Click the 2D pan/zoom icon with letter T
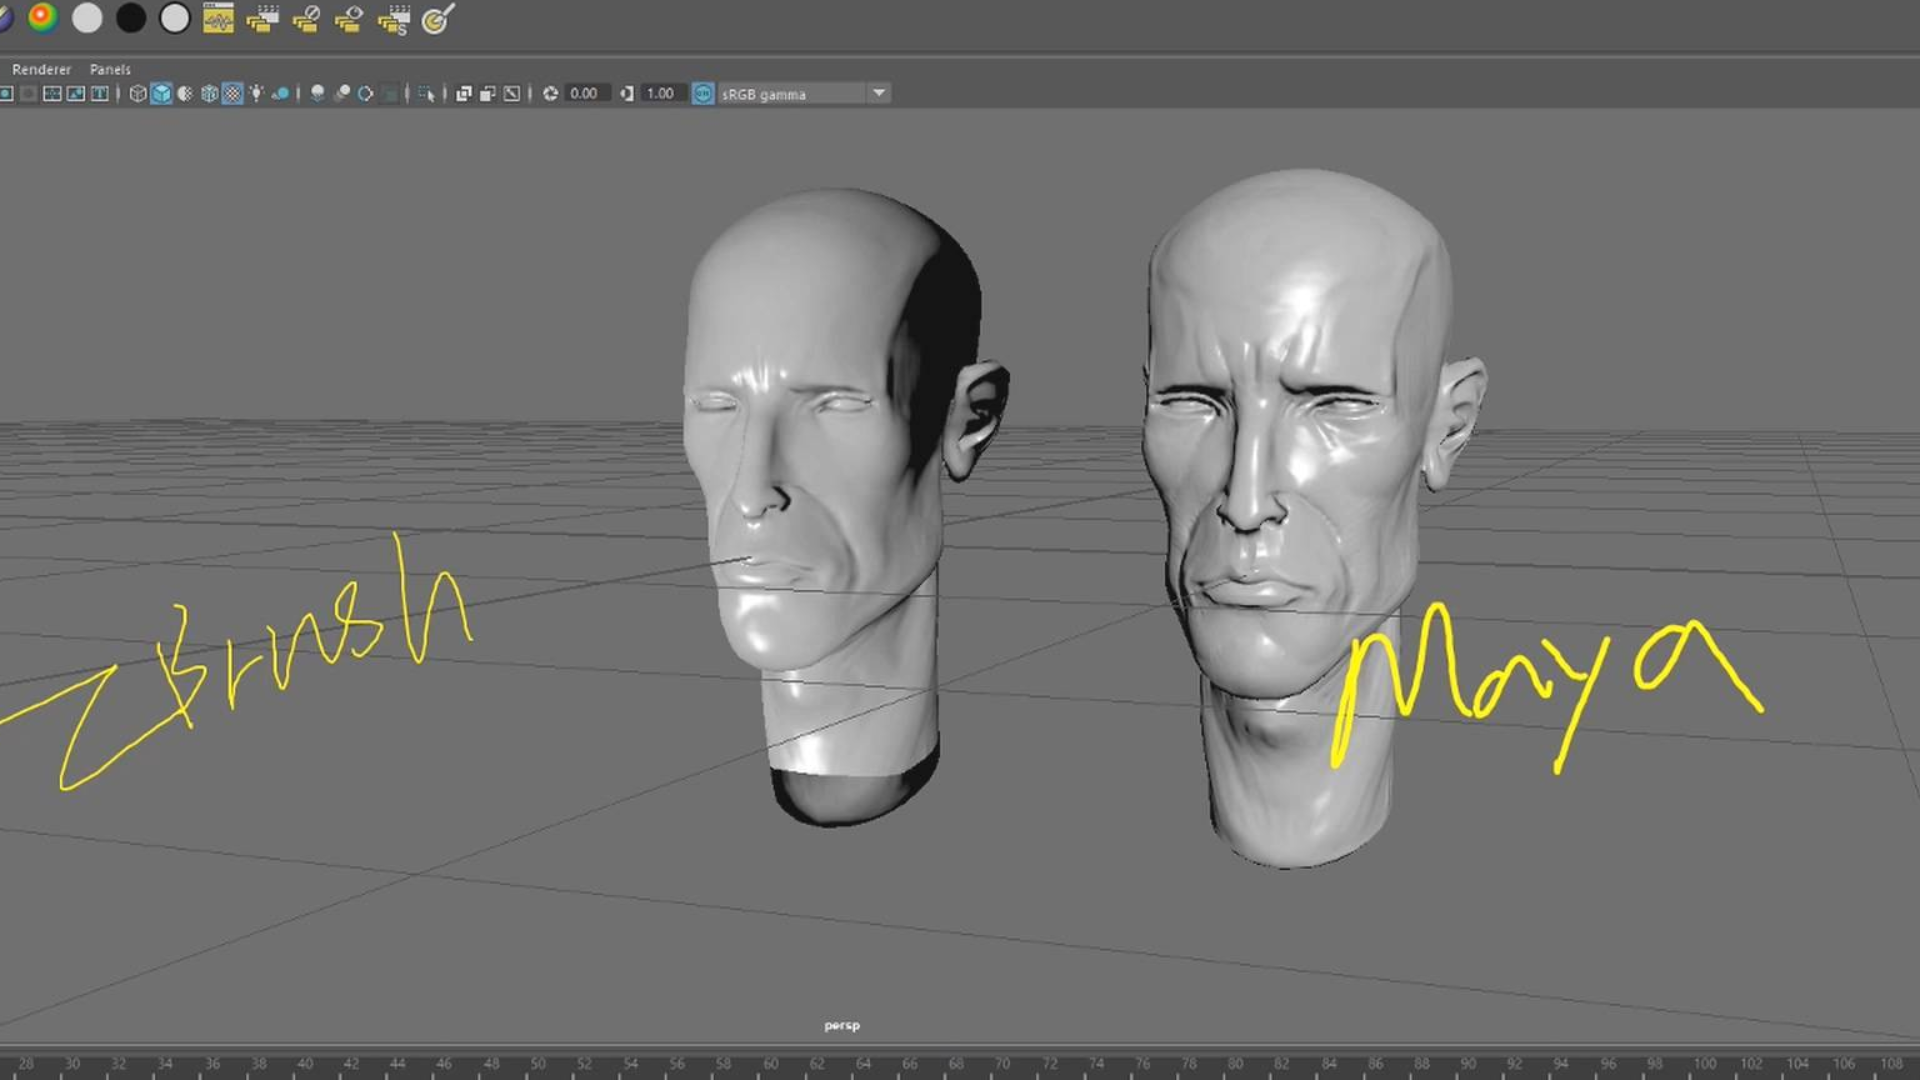 tap(100, 93)
